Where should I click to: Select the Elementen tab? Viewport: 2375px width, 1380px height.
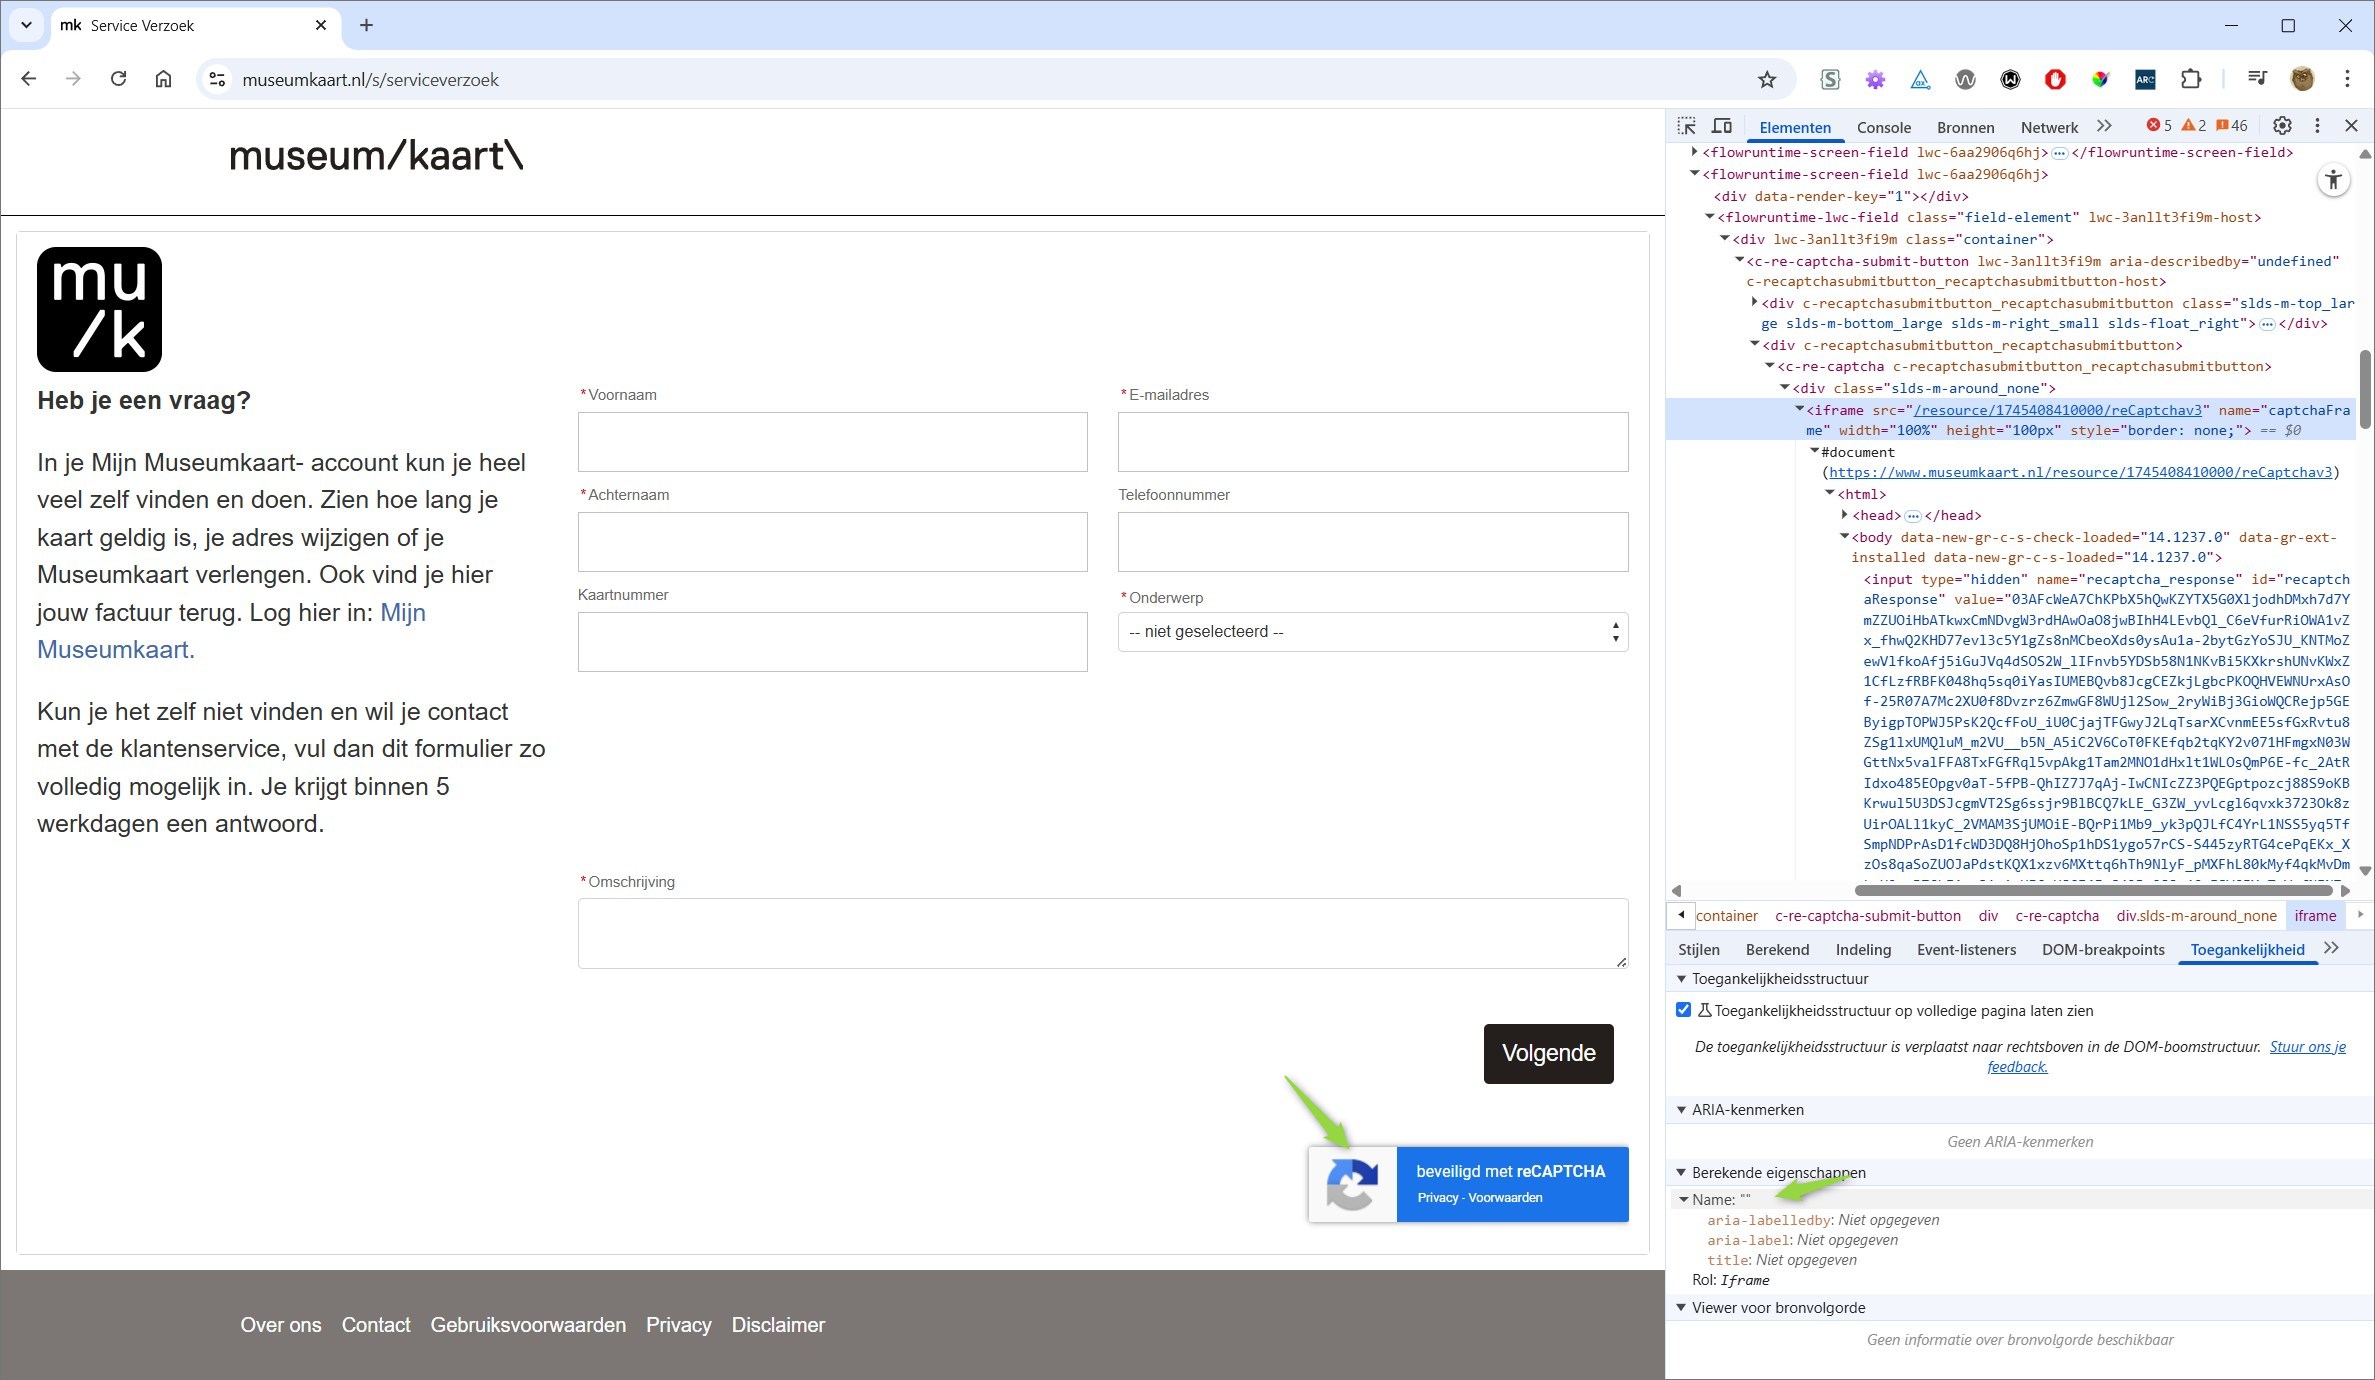tap(1795, 127)
